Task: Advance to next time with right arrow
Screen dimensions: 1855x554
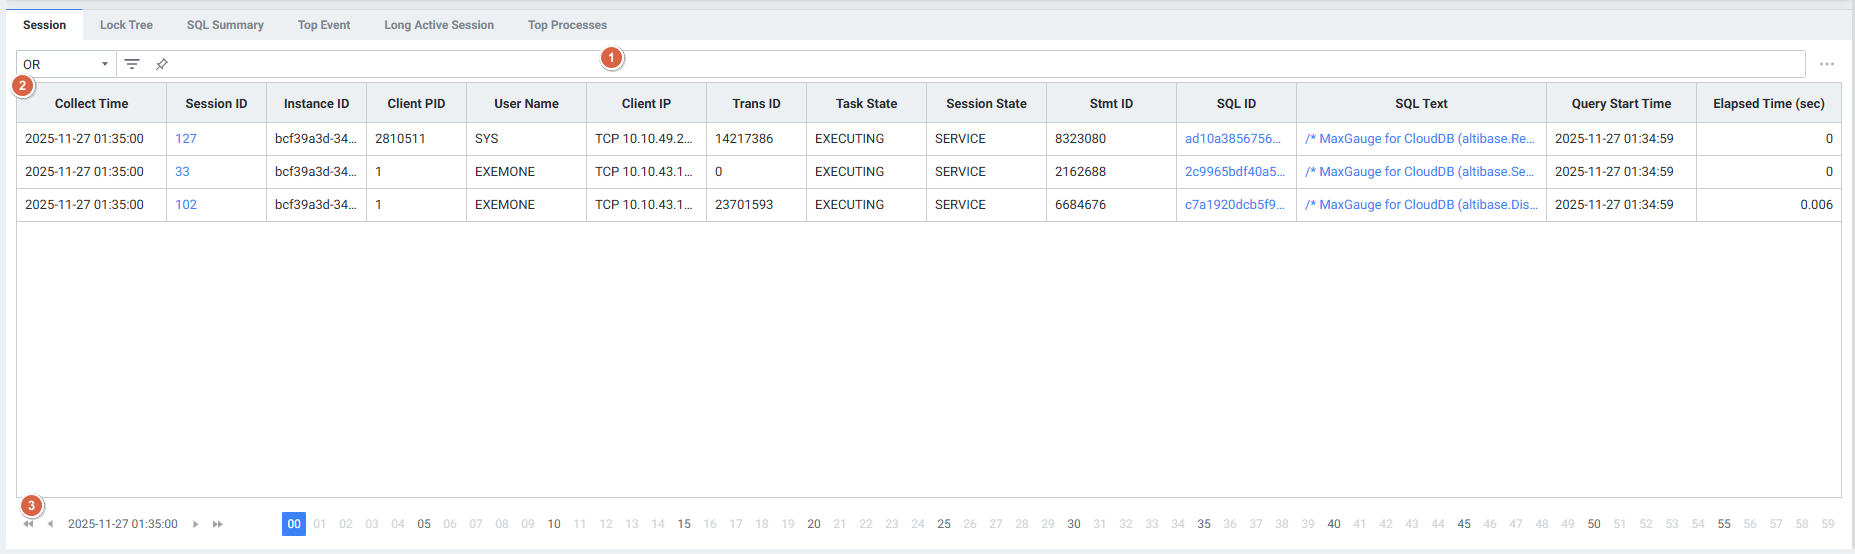Action: coord(196,524)
